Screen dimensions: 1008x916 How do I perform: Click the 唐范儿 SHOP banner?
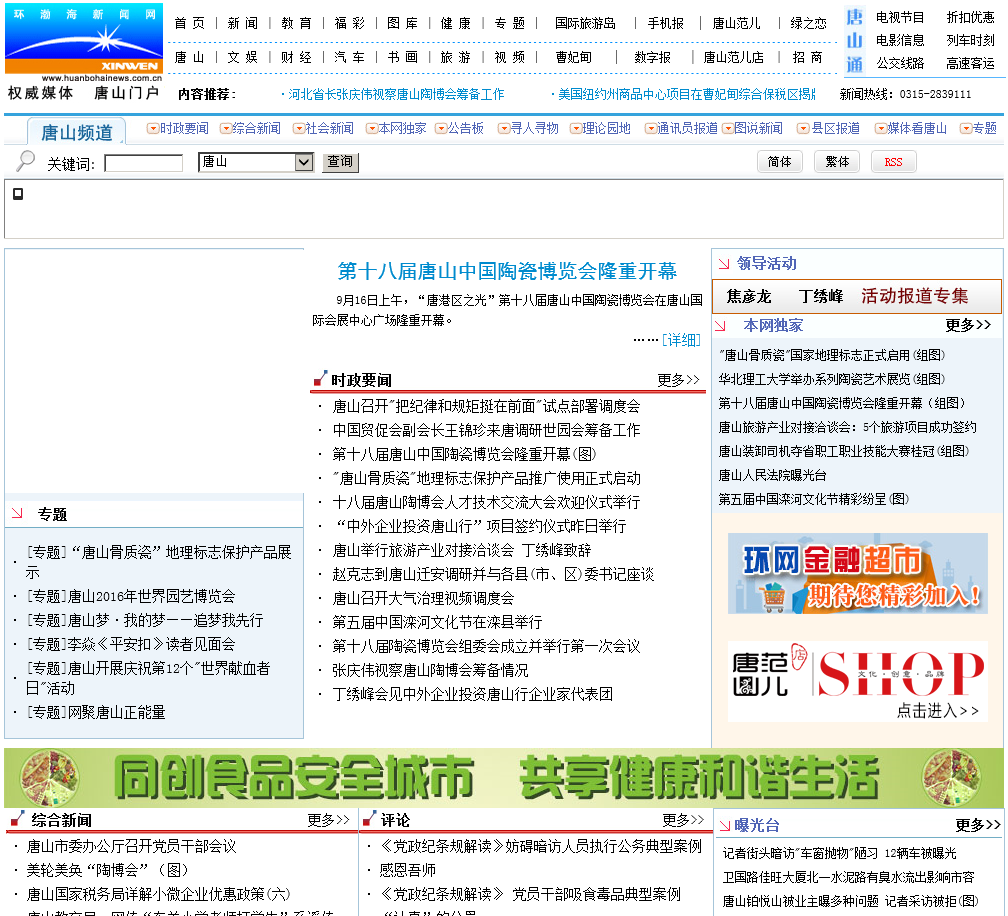(x=858, y=681)
